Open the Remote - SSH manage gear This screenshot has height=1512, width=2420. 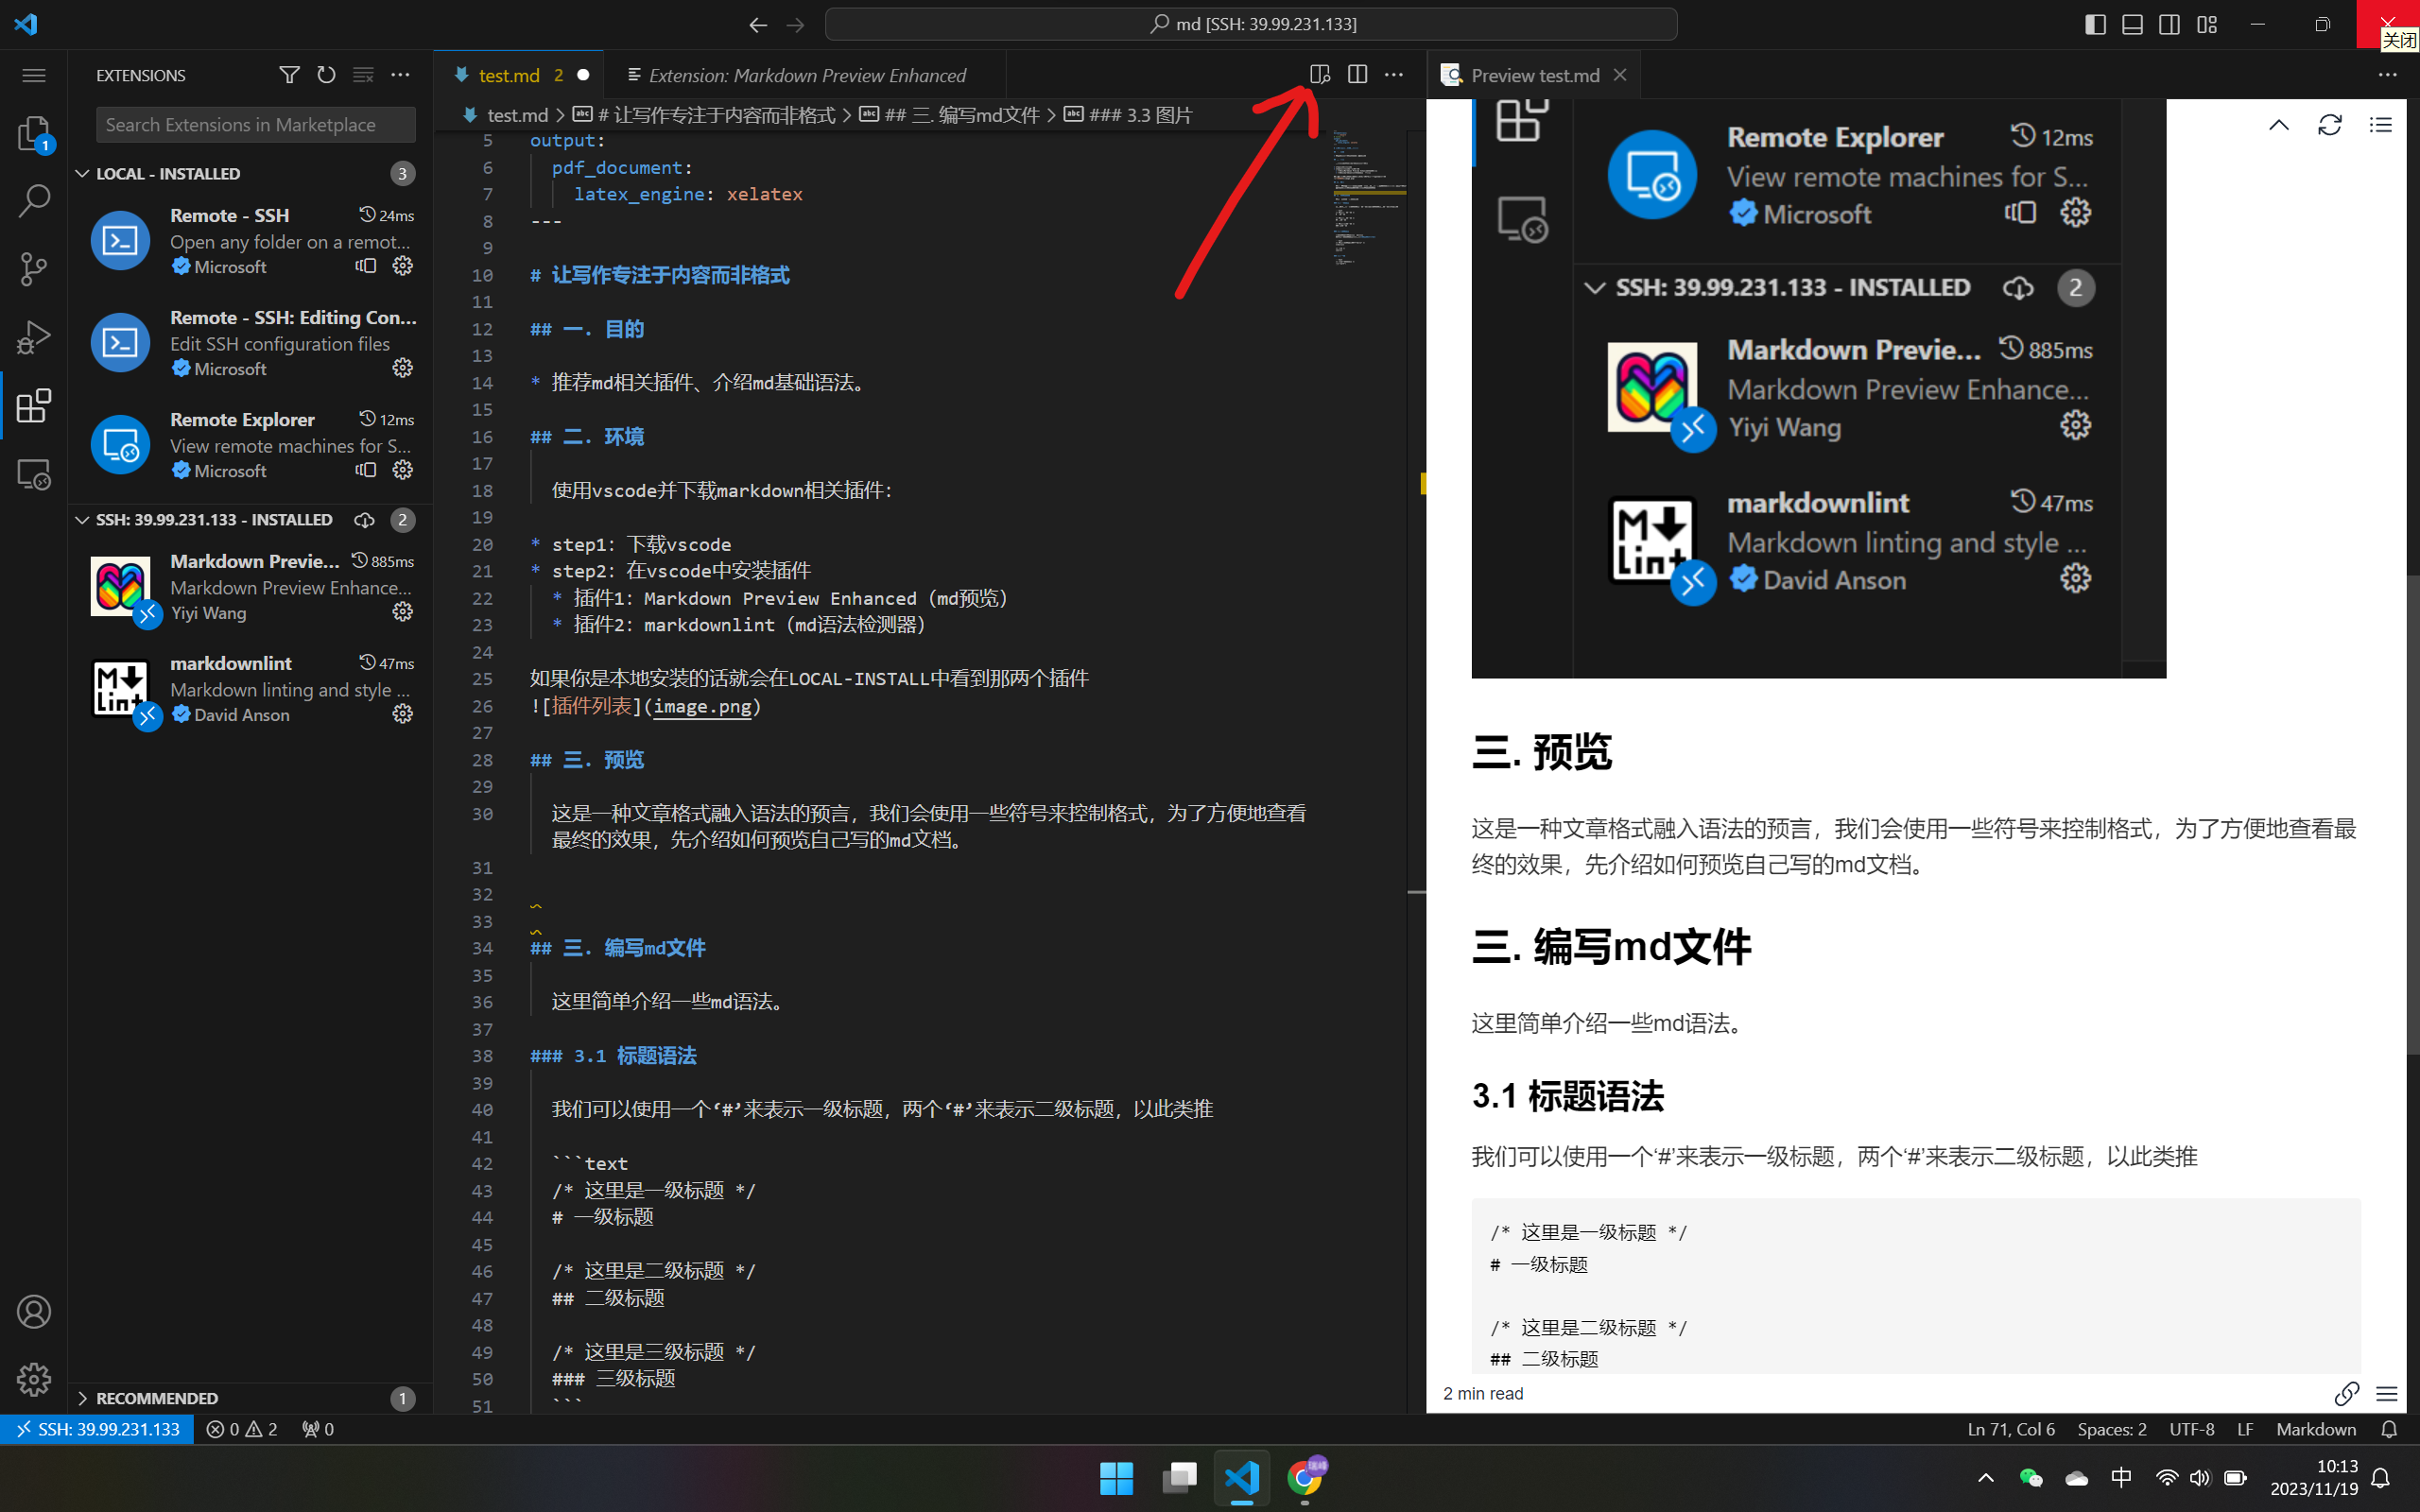(x=402, y=266)
